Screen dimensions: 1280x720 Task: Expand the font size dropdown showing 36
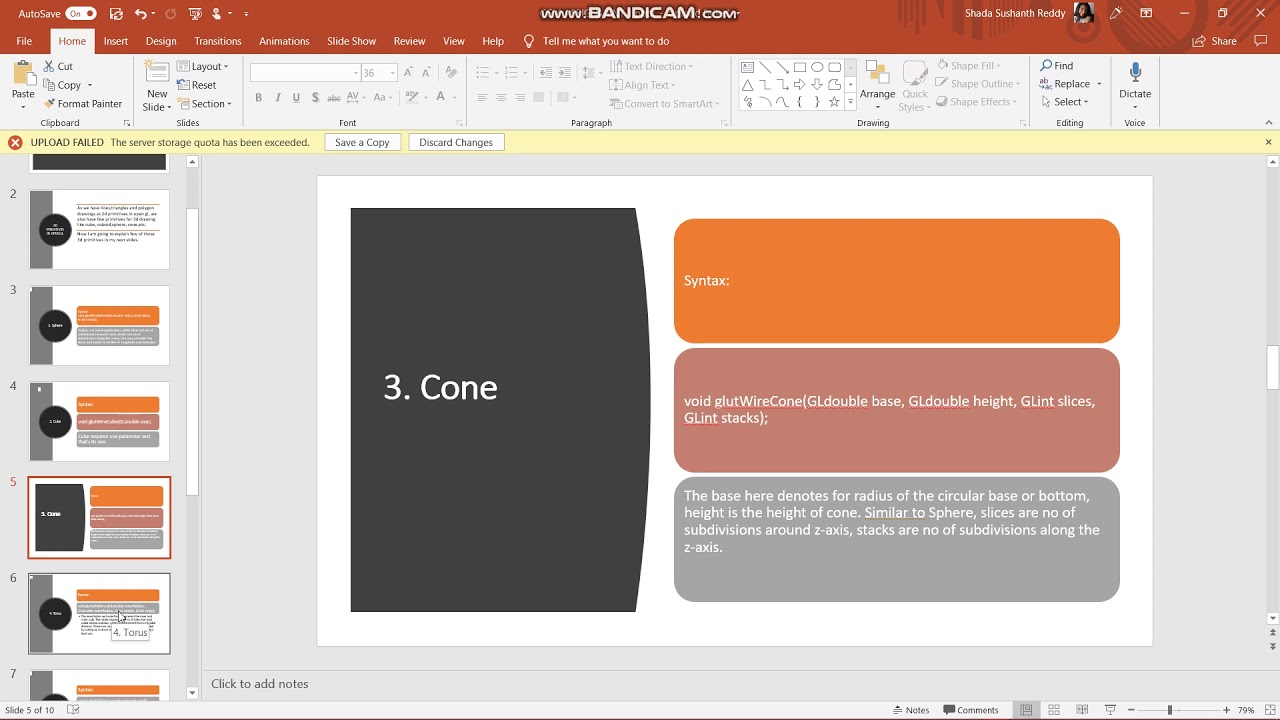[393, 73]
